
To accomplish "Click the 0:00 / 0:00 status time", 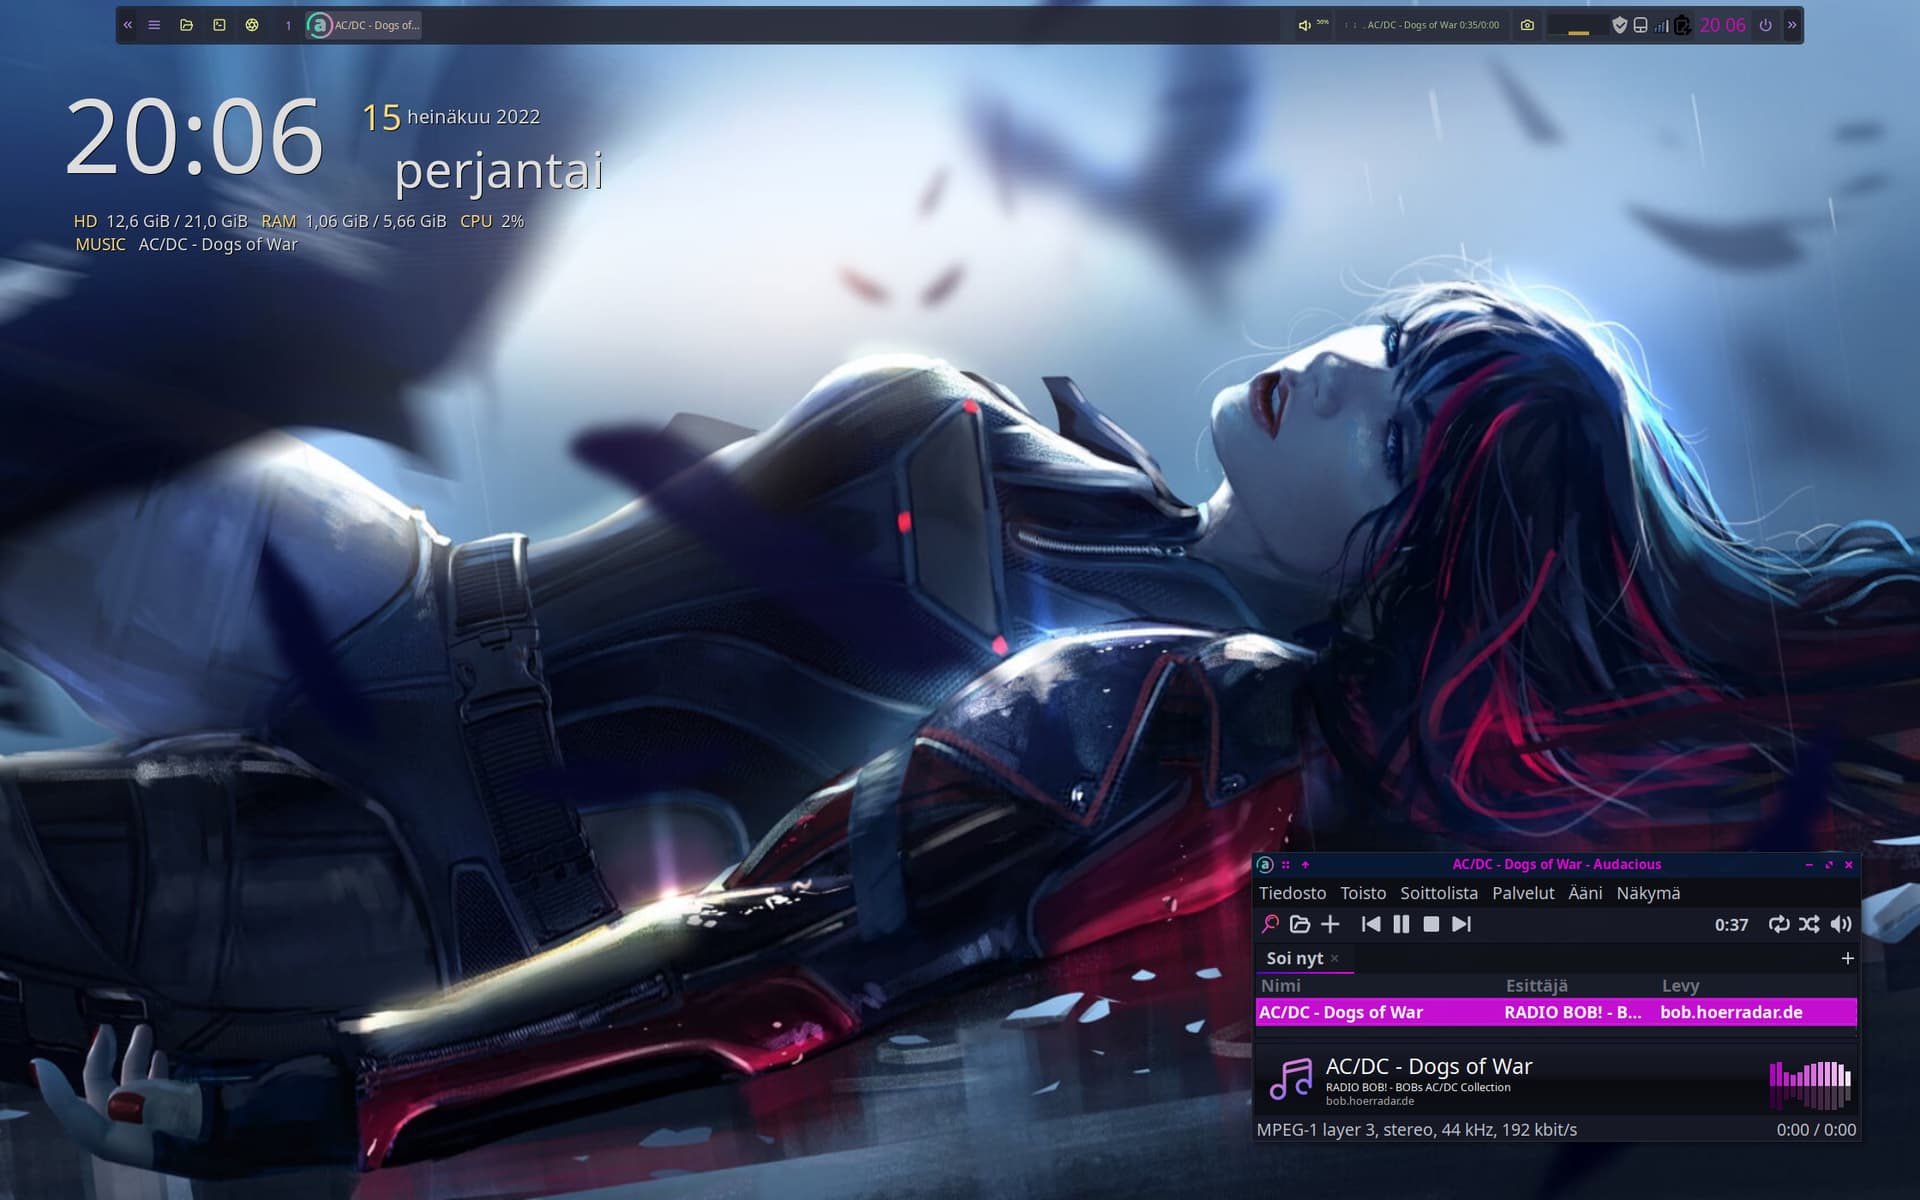I will [1816, 1129].
